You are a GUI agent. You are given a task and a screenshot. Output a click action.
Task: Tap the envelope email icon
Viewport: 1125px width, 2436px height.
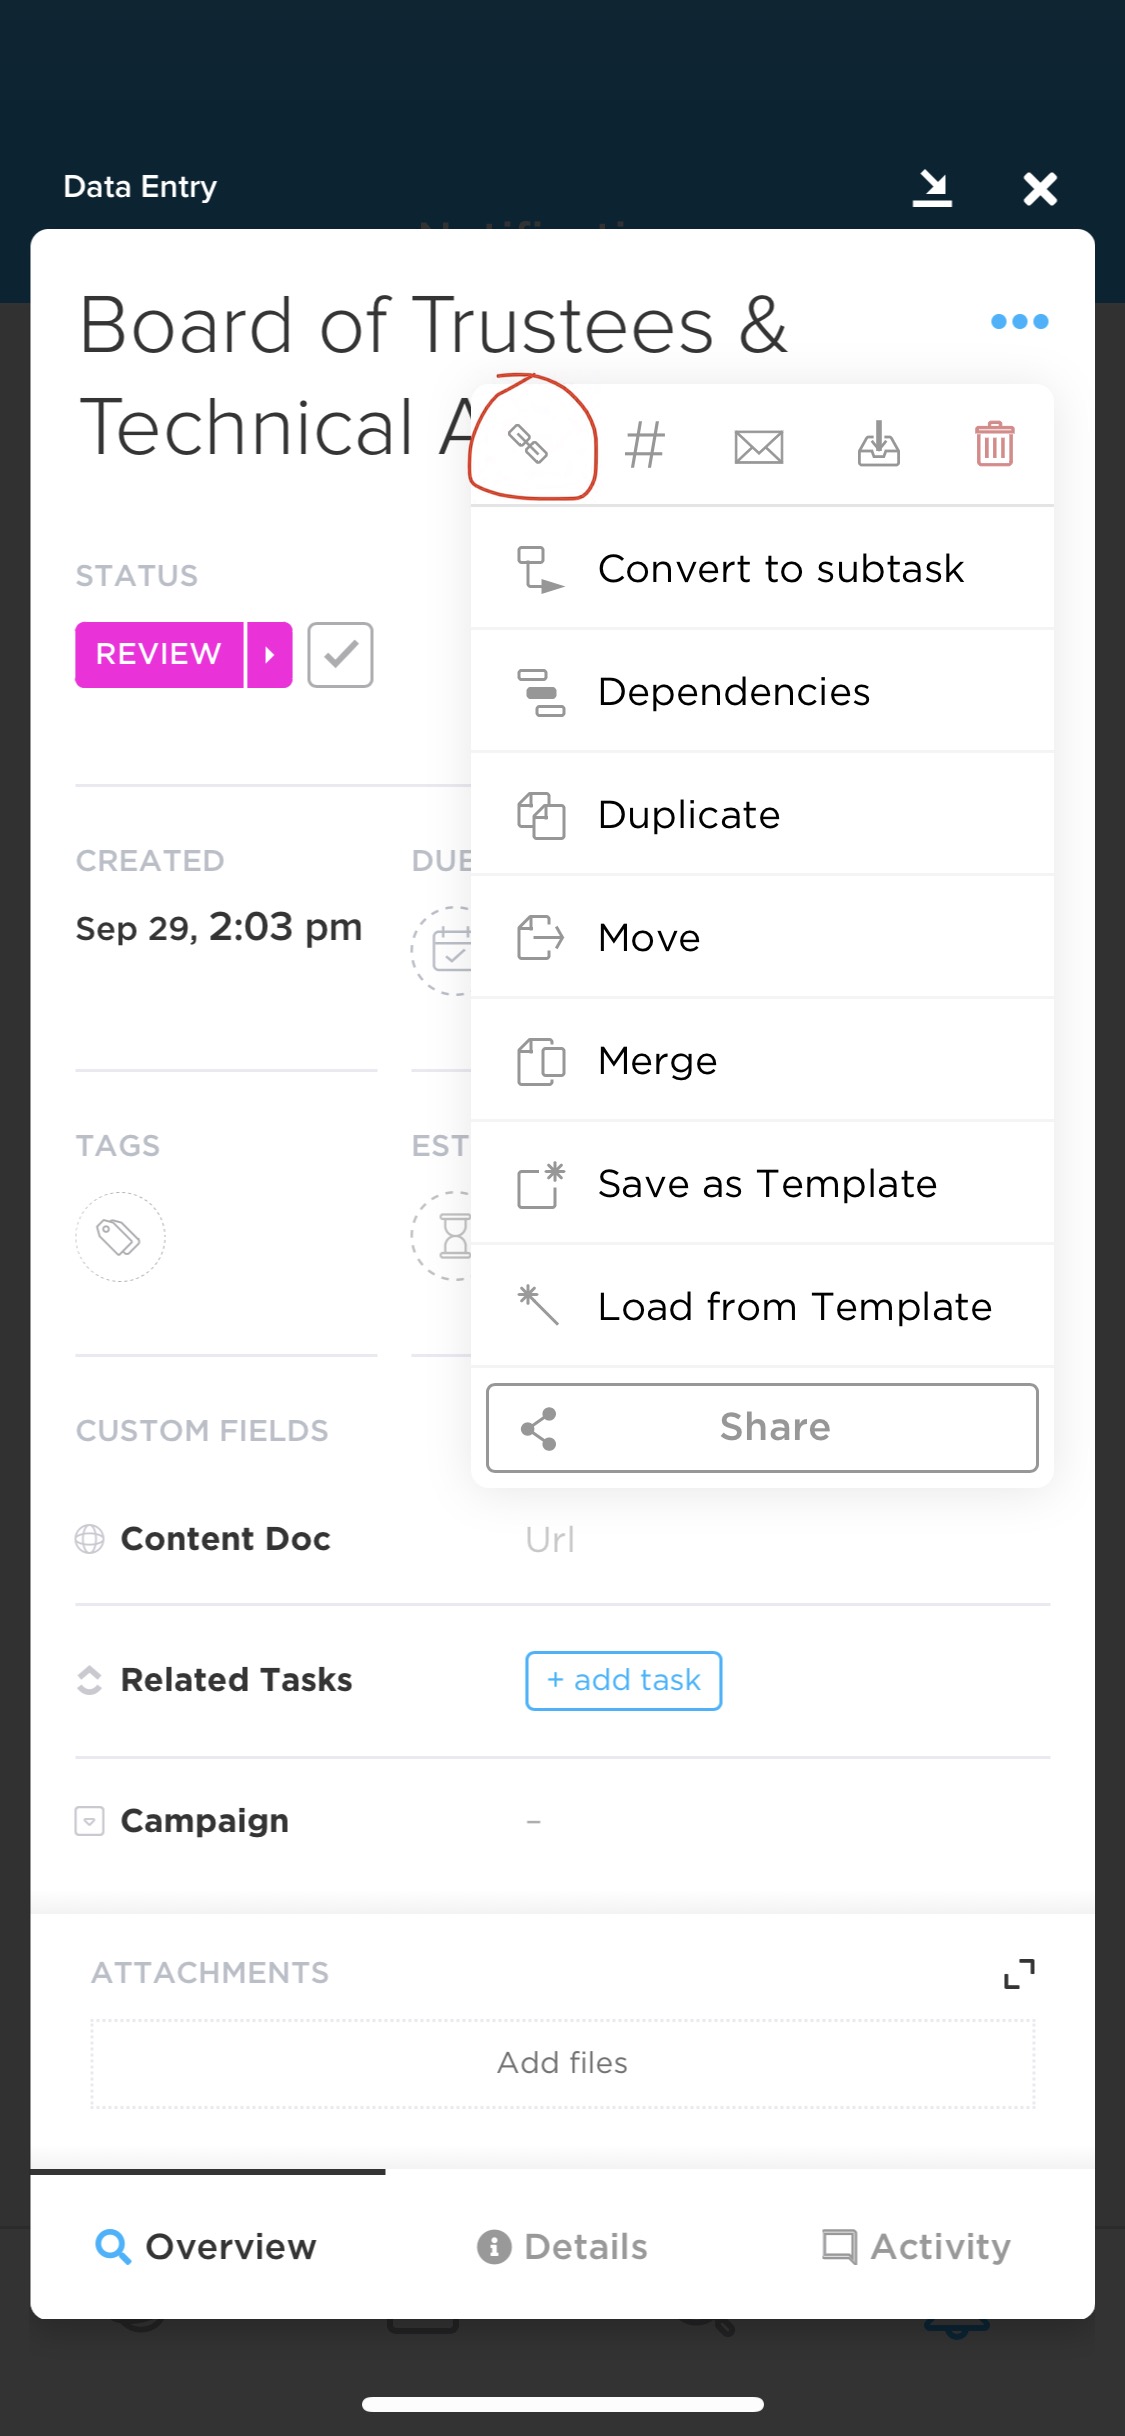click(759, 446)
